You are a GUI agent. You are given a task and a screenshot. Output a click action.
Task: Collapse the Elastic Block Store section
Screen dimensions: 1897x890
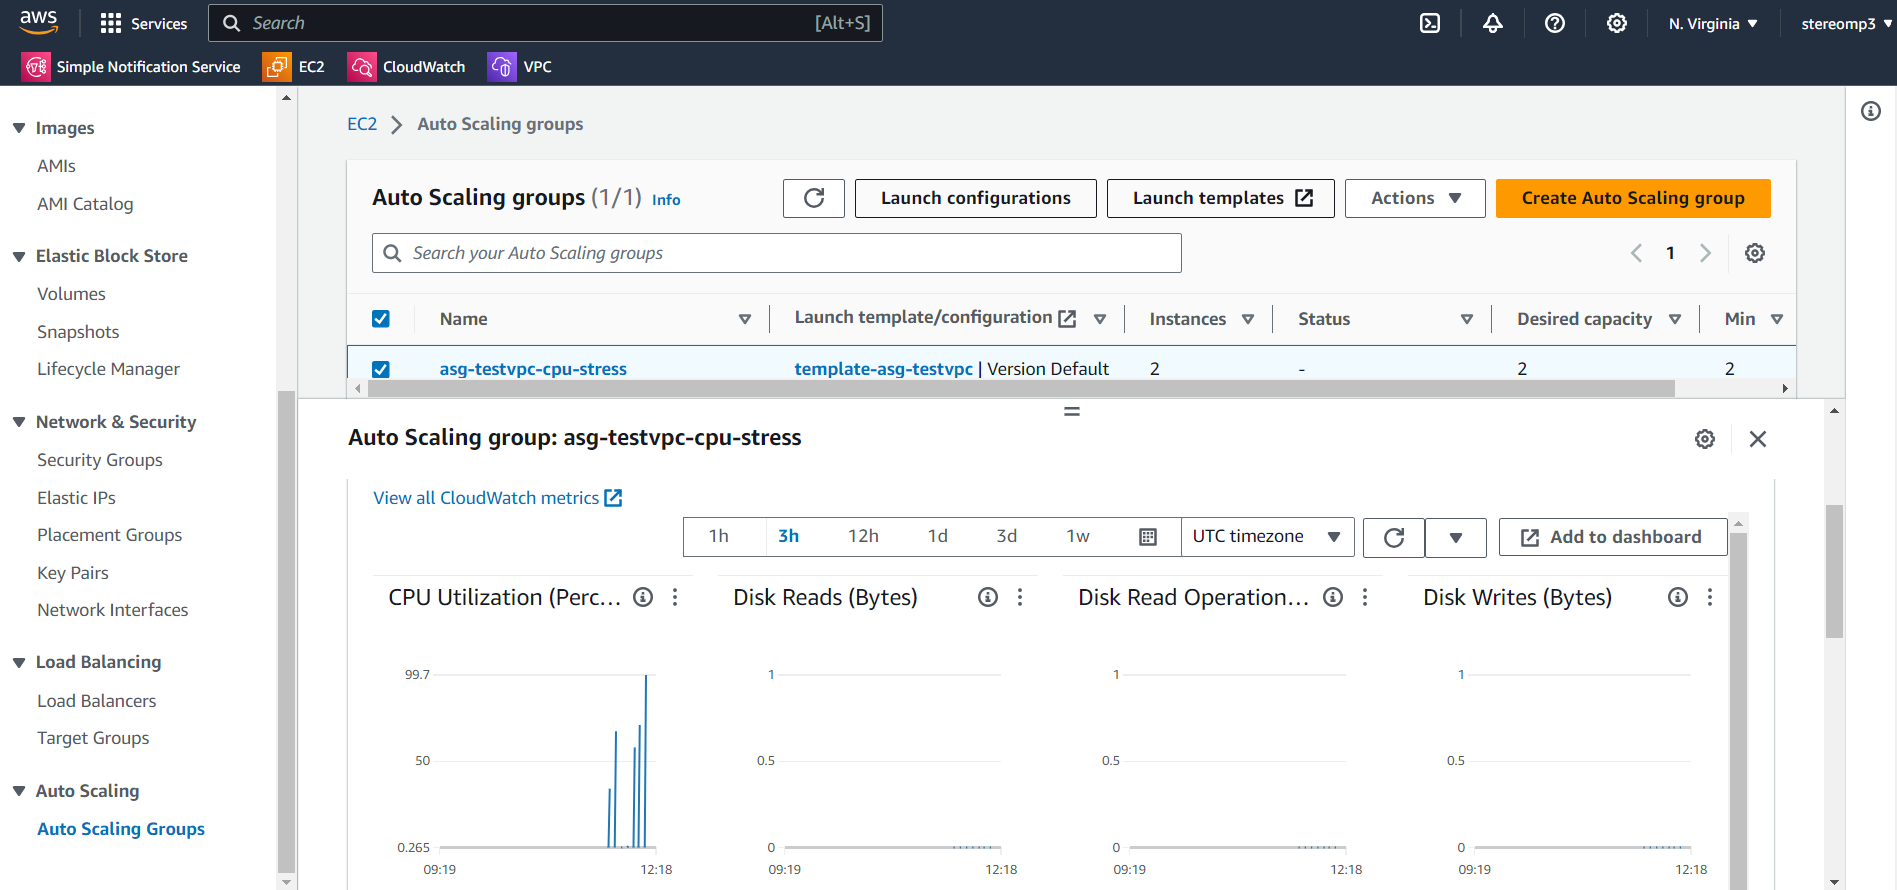coord(19,256)
